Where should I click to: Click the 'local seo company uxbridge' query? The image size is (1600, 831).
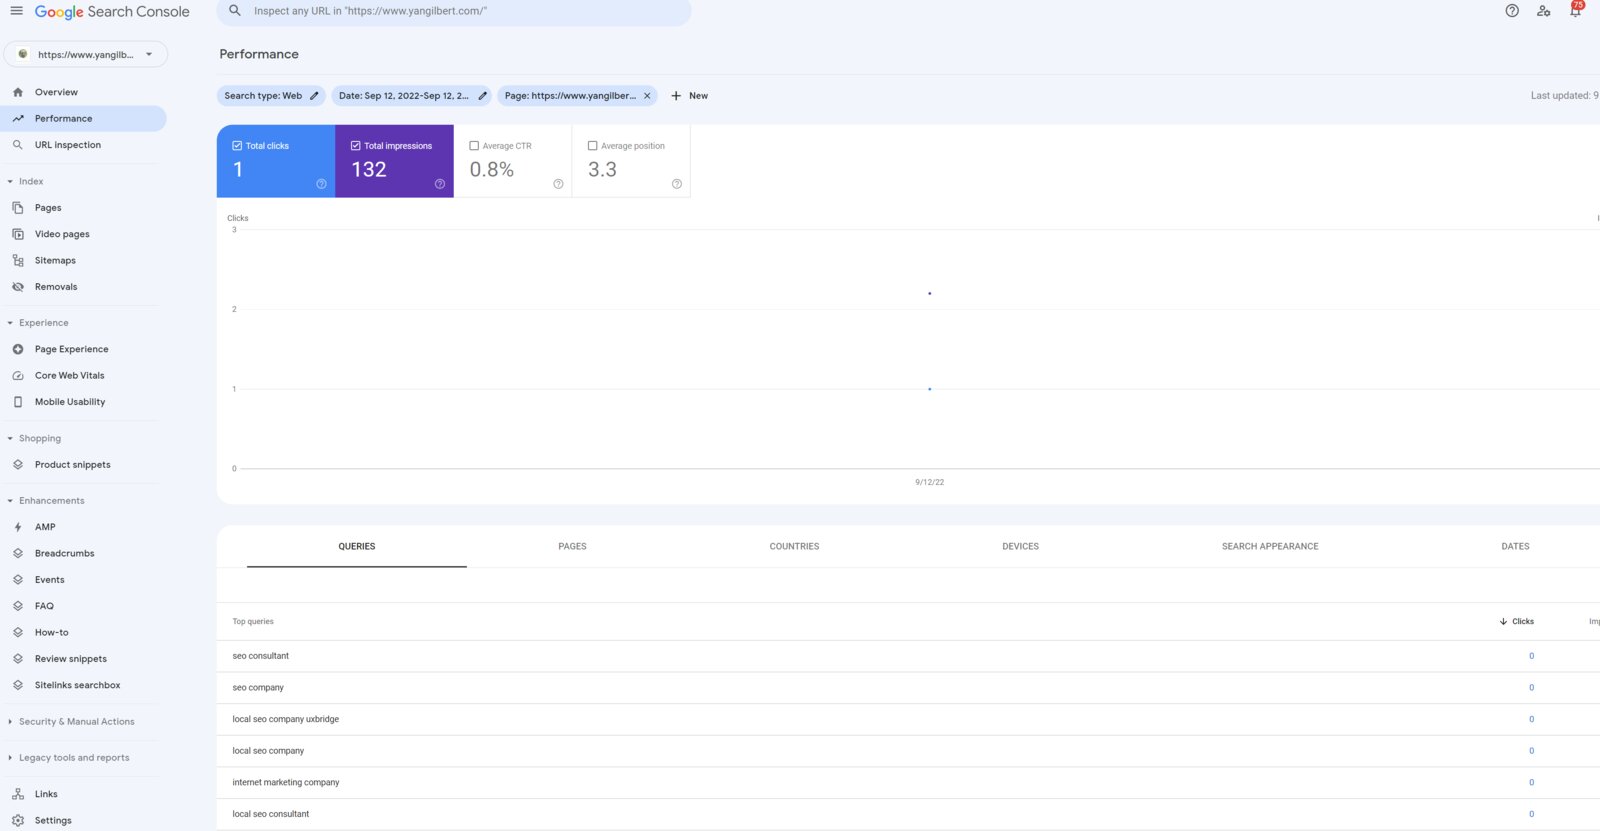tap(285, 719)
